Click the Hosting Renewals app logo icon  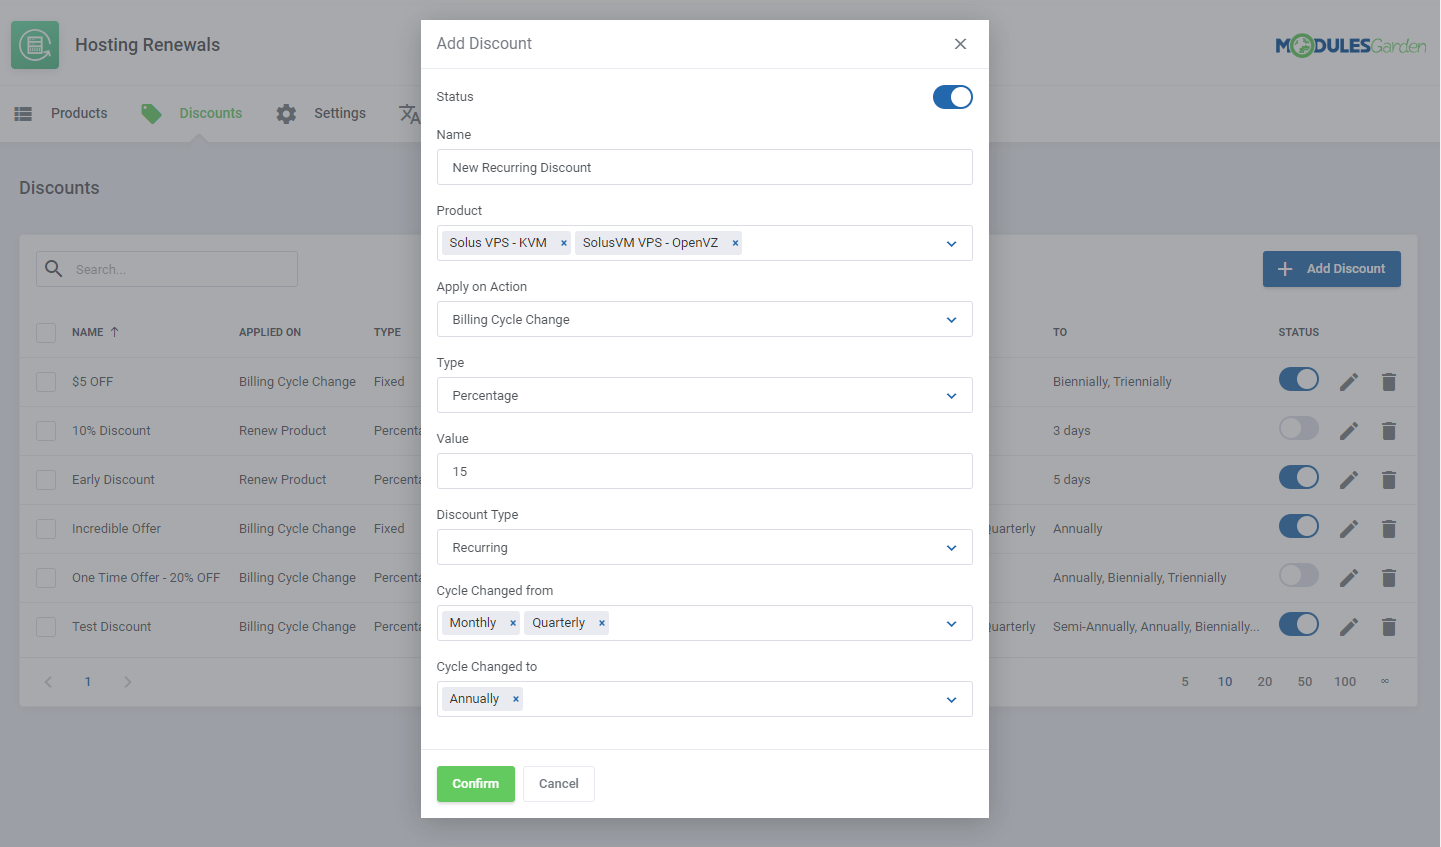[35, 45]
